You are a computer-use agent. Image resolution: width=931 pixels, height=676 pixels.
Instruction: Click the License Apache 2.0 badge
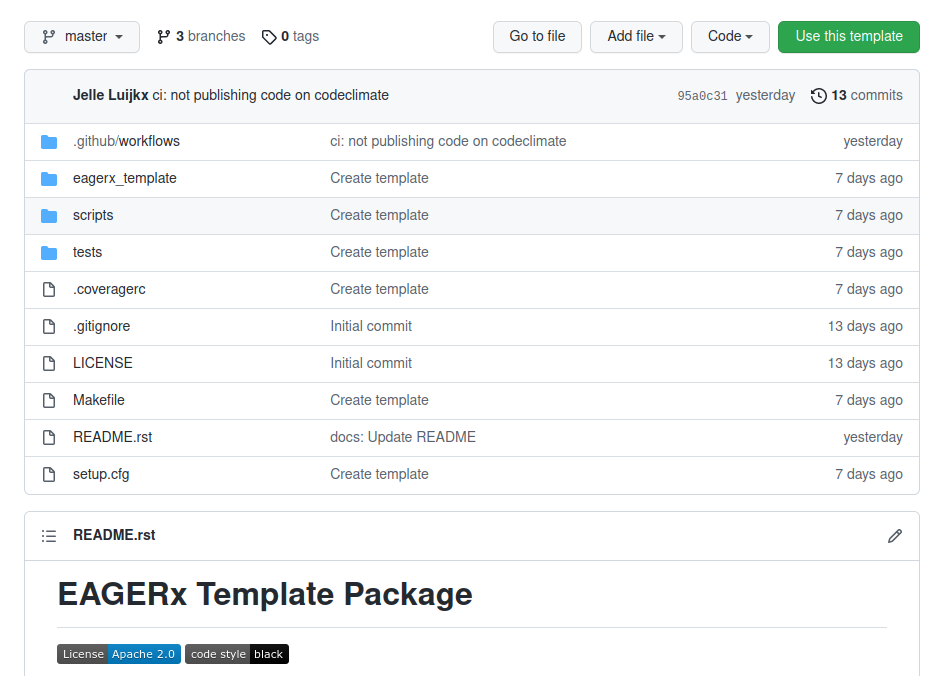(x=119, y=654)
